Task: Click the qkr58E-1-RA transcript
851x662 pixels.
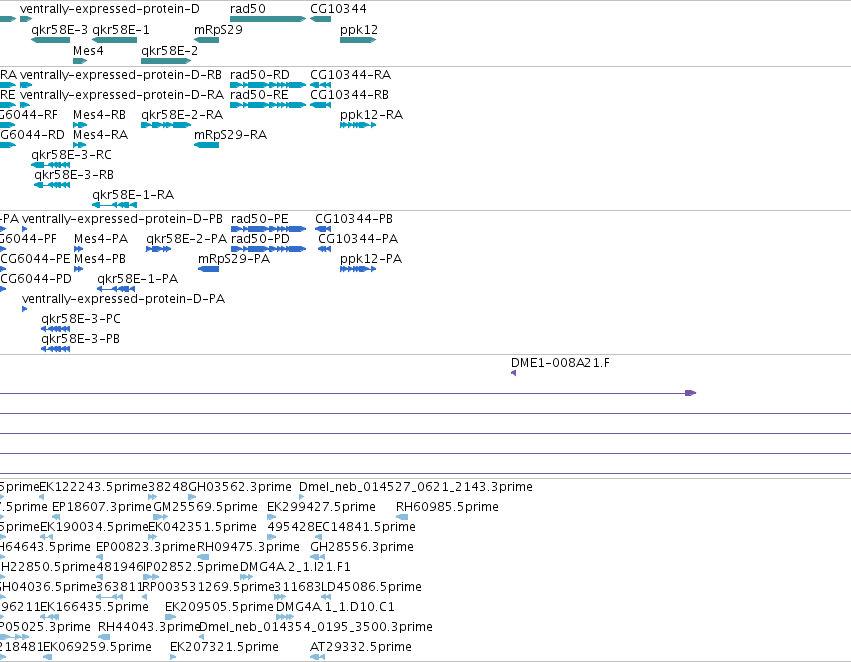Action: pyautogui.click(x=115, y=205)
